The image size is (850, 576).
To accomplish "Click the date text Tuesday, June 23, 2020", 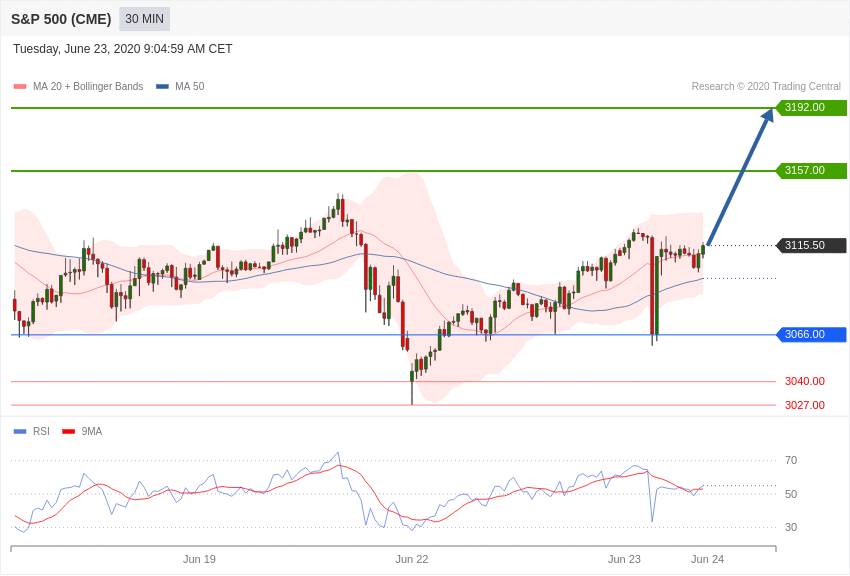I will [x=76, y=49].
